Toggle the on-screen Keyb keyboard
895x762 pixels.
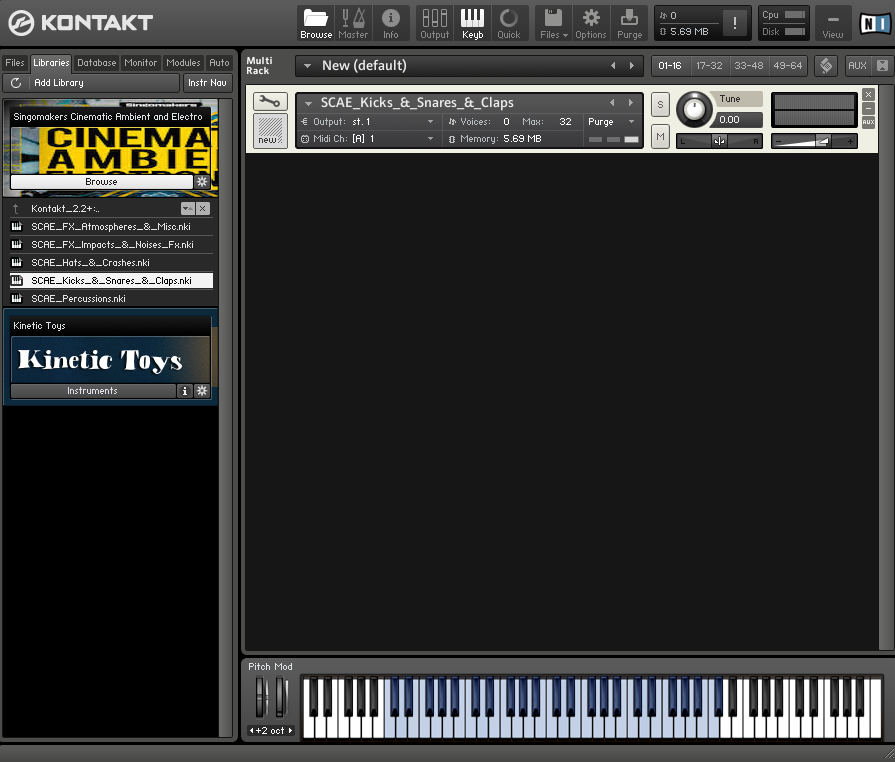(472, 23)
